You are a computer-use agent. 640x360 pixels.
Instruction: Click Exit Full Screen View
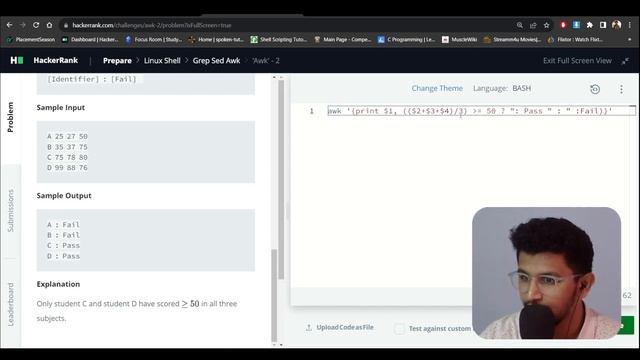coord(577,61)
